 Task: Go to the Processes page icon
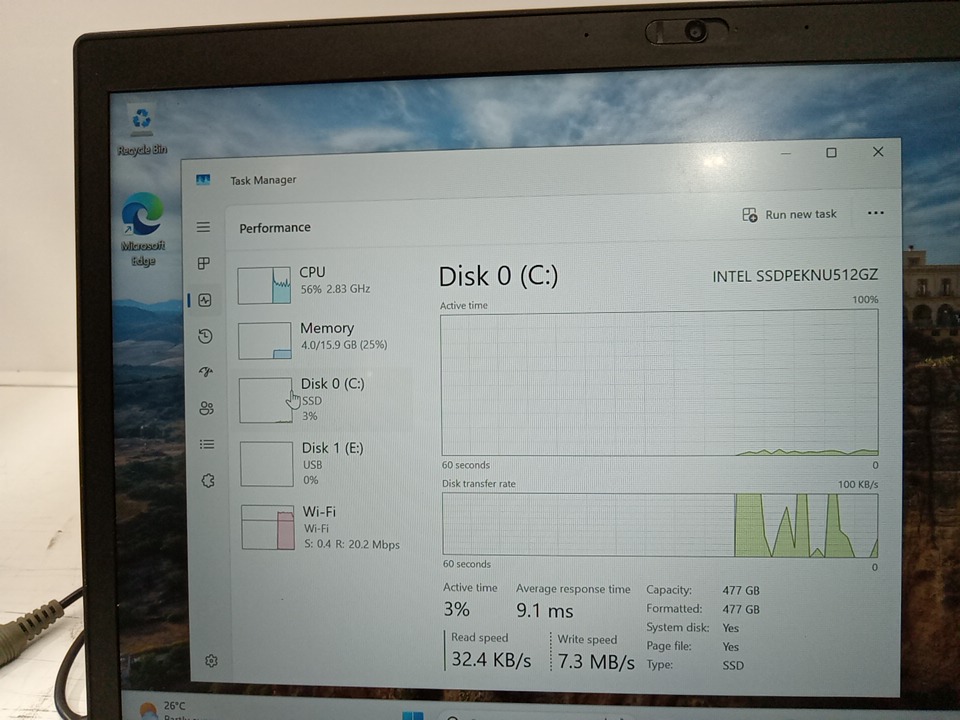[204, 263]
